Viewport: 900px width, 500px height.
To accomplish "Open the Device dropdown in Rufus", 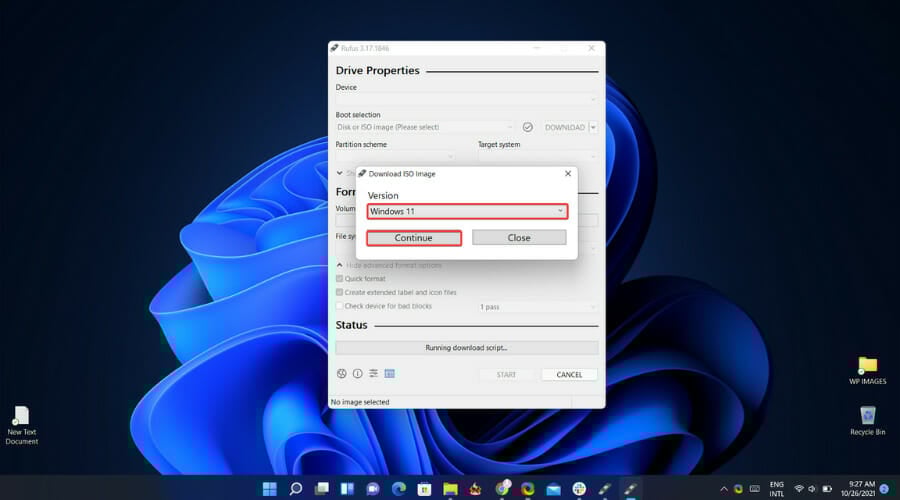I will [x=467, y=99].
